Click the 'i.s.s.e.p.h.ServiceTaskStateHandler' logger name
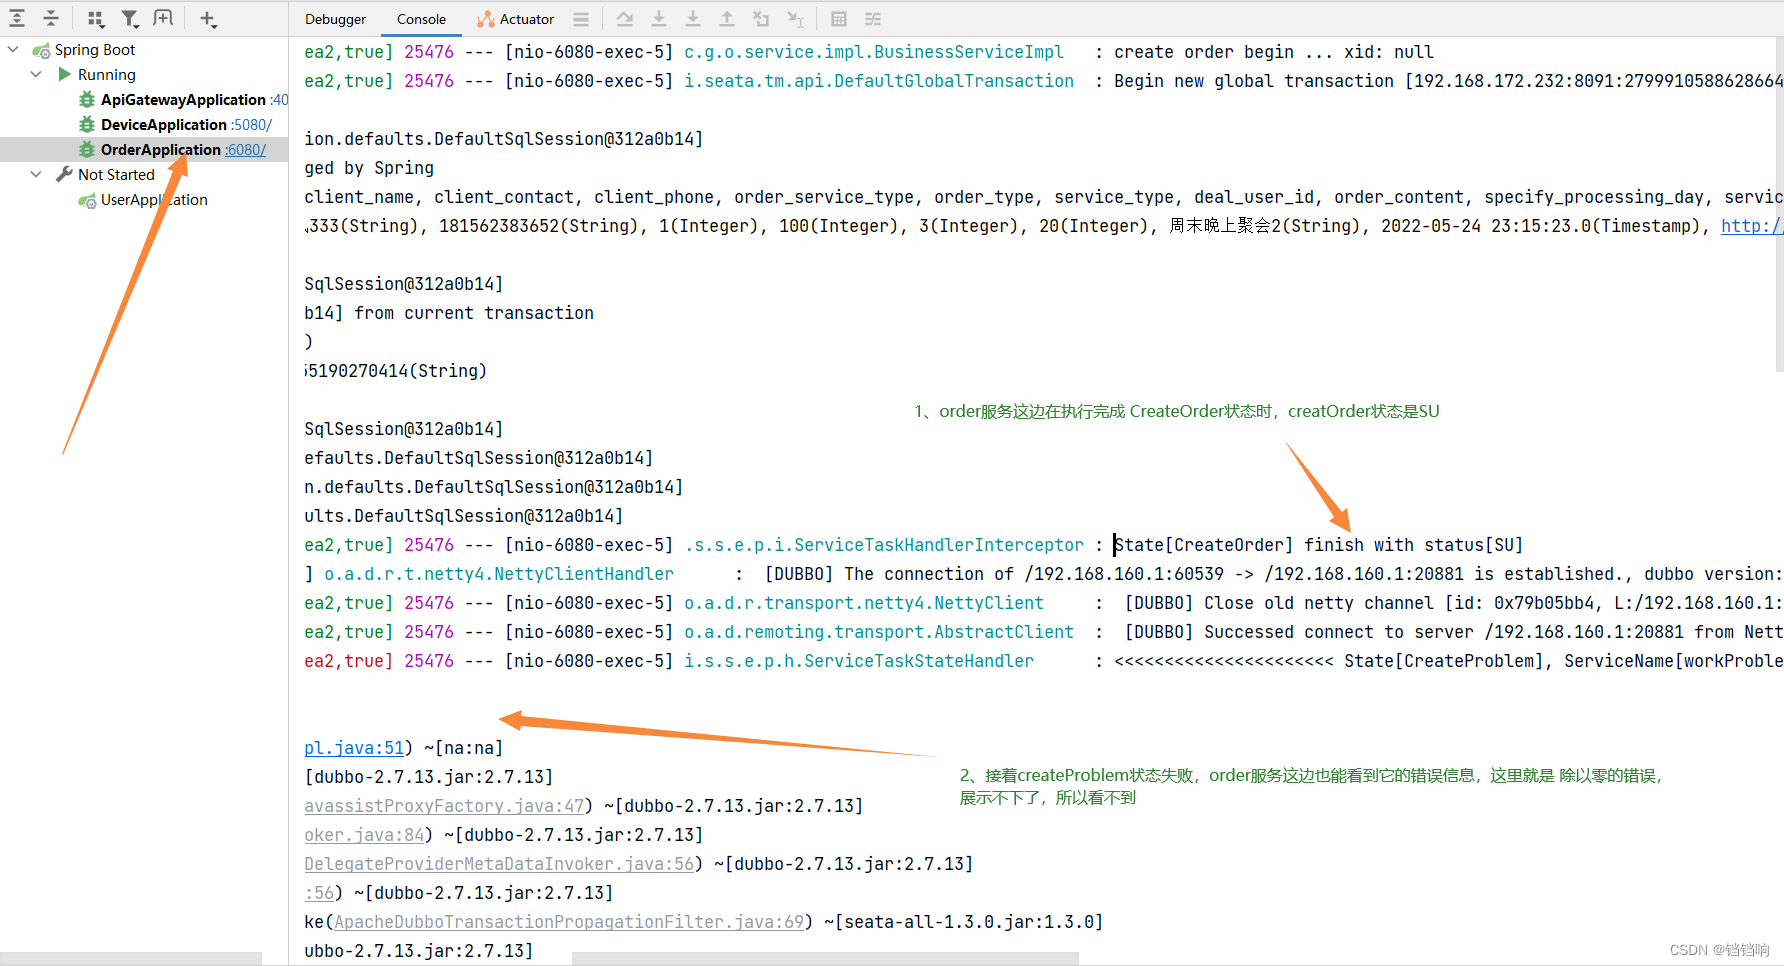This screenshot has width=1784, height=966. 858,661
